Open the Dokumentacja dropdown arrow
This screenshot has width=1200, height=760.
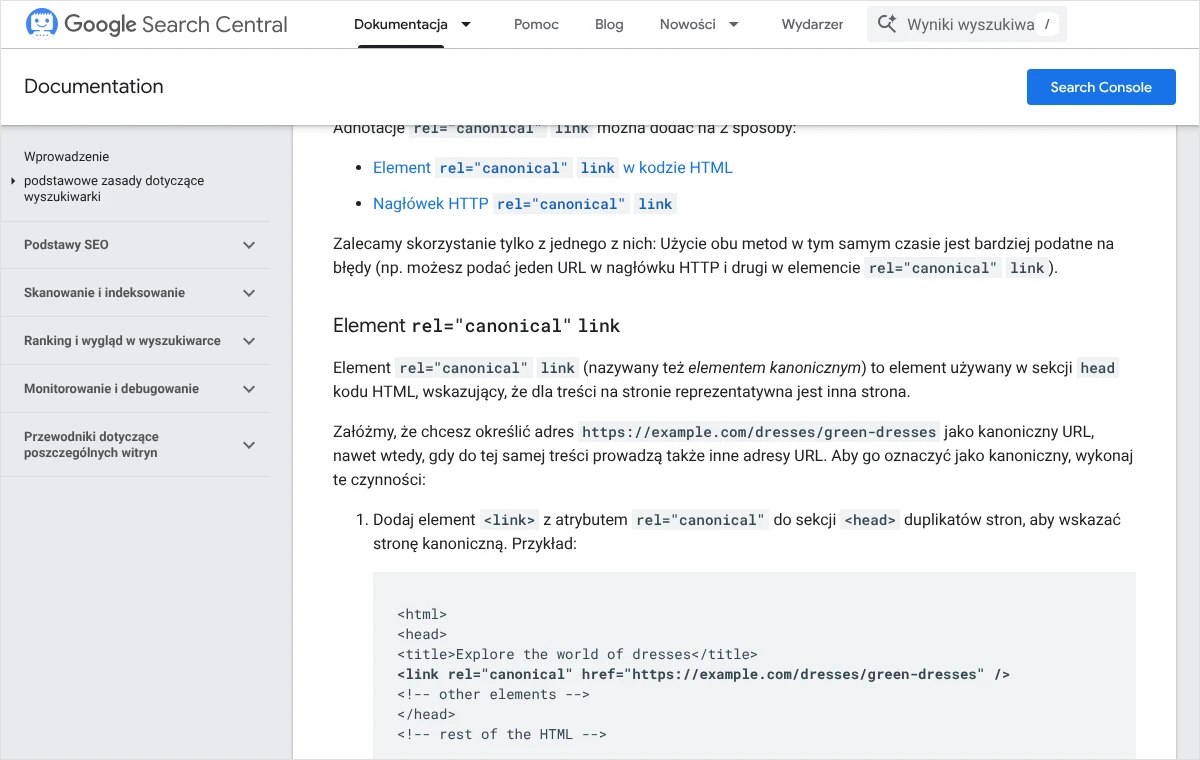pos(466,24)
